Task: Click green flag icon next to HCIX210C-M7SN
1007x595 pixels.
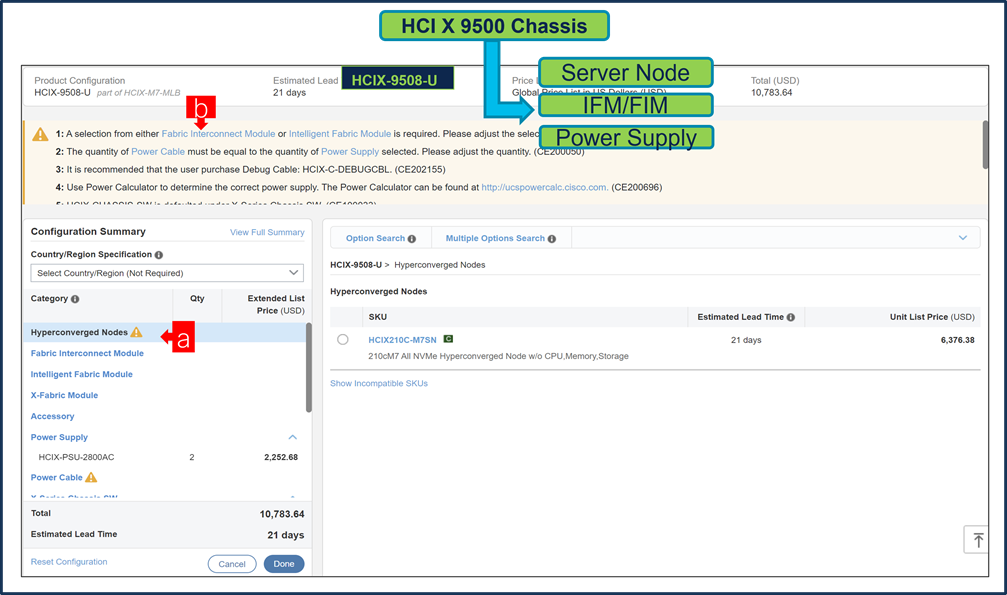Action: (x=448, y=339)
